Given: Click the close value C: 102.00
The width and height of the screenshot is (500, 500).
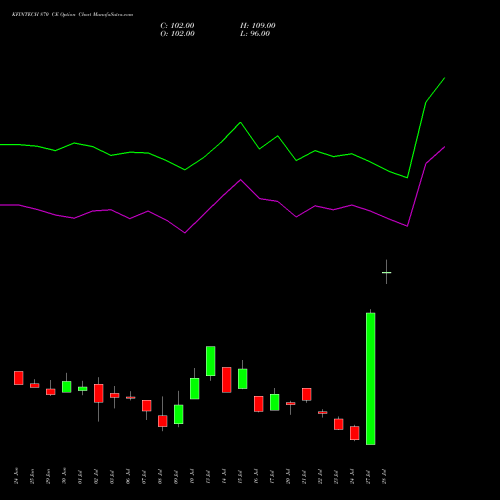Looking at the screenshot, I should click(177, 26).
